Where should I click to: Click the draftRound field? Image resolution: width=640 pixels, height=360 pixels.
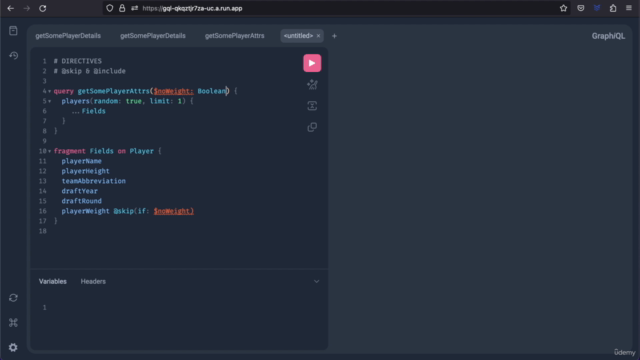point(82,201)
